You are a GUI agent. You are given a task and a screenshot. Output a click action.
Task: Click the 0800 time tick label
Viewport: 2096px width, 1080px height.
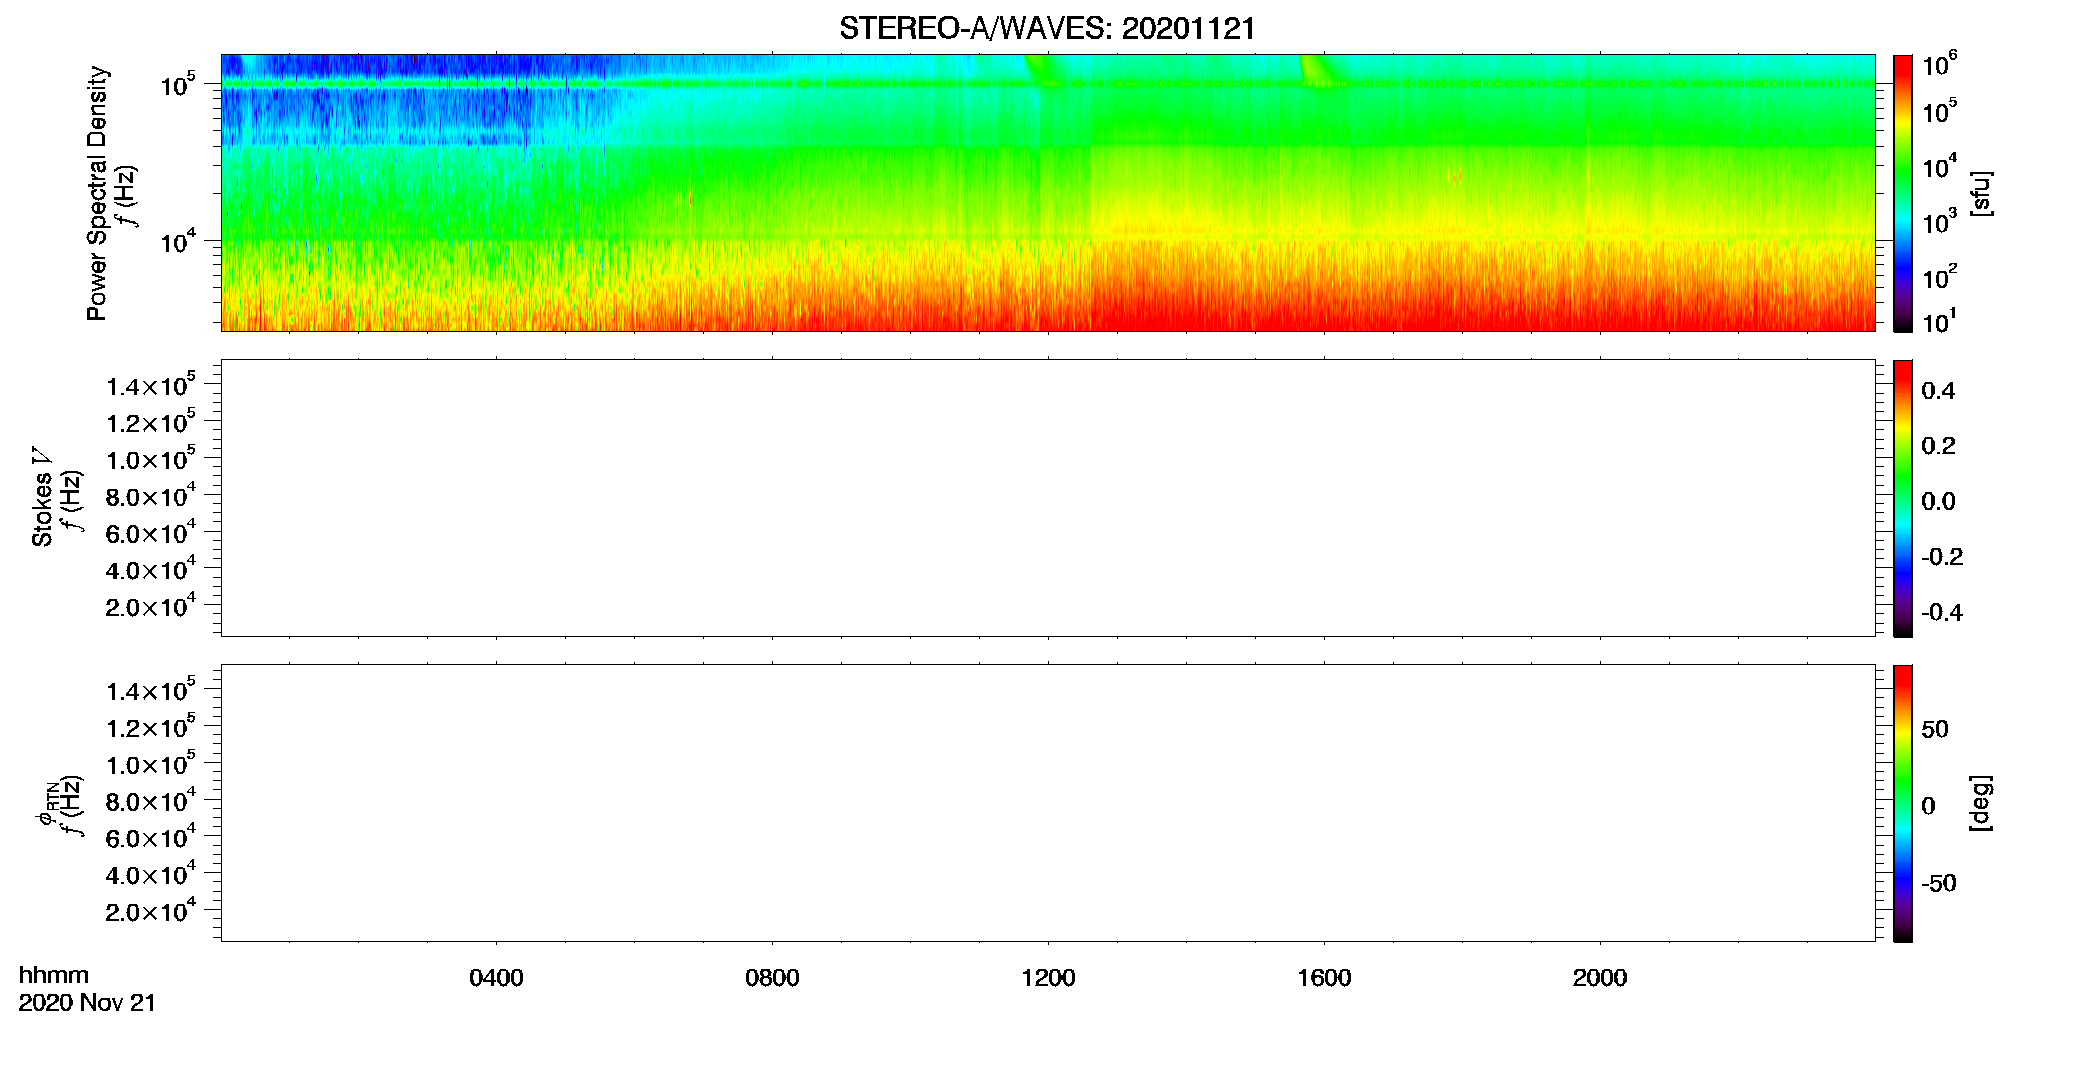click(x=772, y=978)
